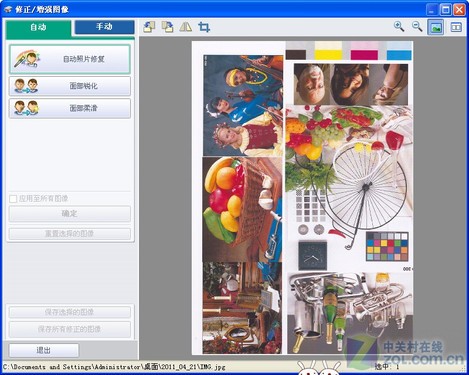The image size is (469, 375).
Task: Click the auto photo fix paintbrush icon
Action: point(27,59)
